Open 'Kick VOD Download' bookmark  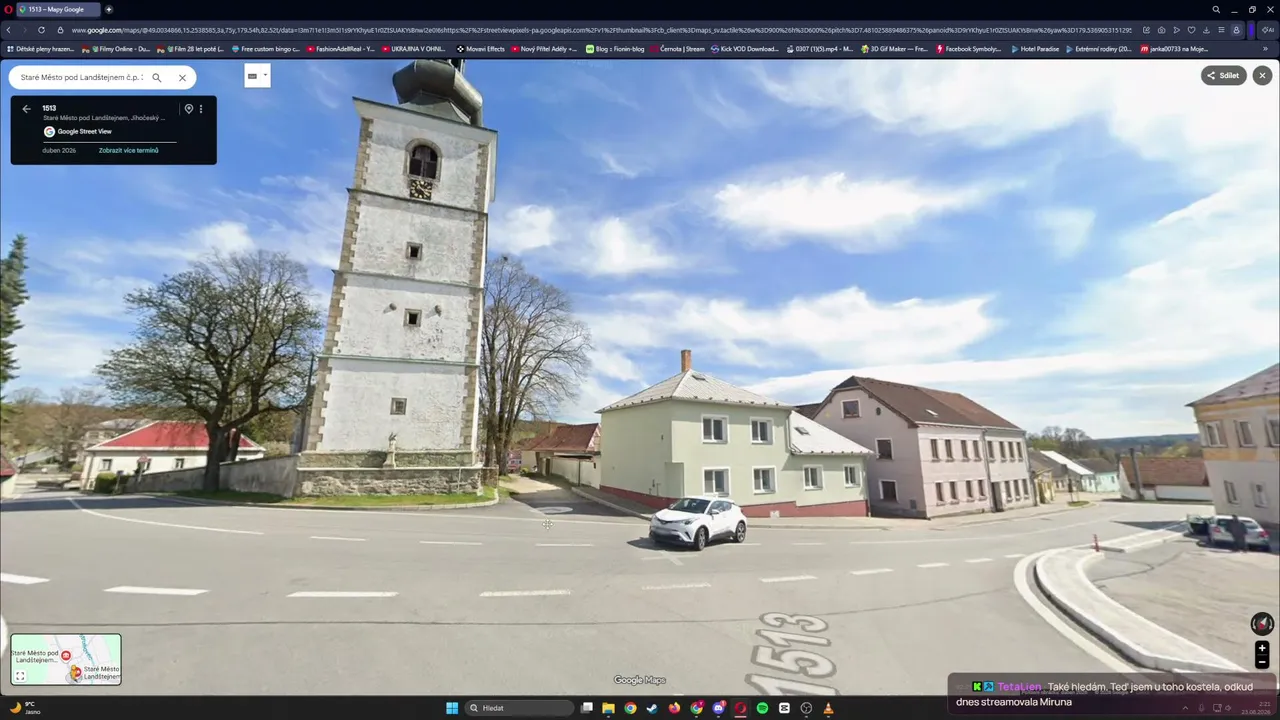[743, 48]
